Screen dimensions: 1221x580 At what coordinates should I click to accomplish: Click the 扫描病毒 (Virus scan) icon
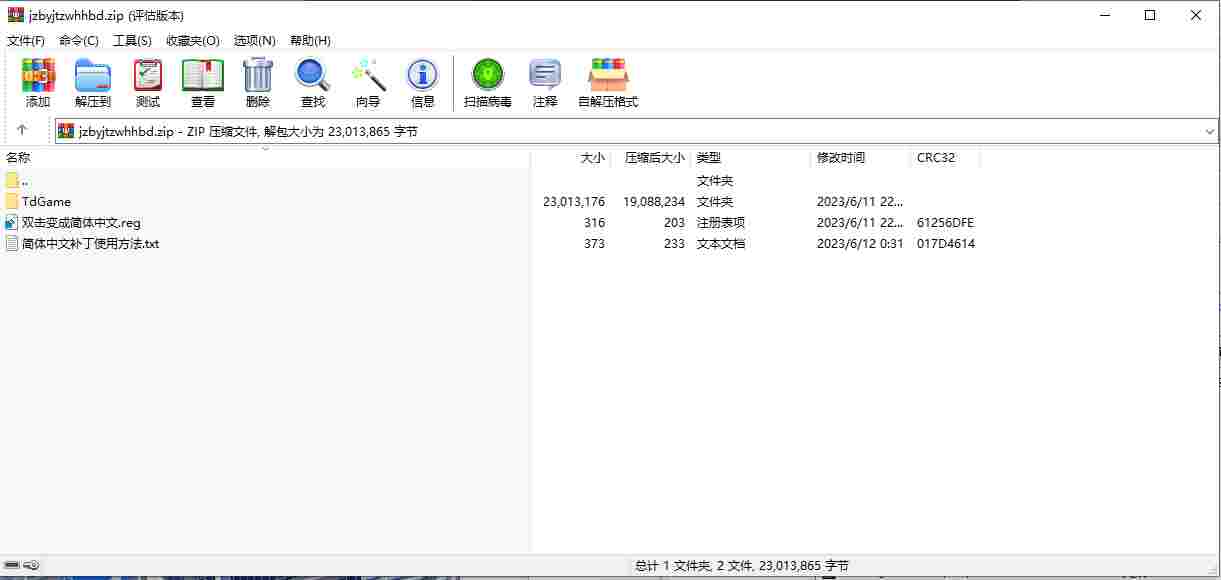pos(488,75)
